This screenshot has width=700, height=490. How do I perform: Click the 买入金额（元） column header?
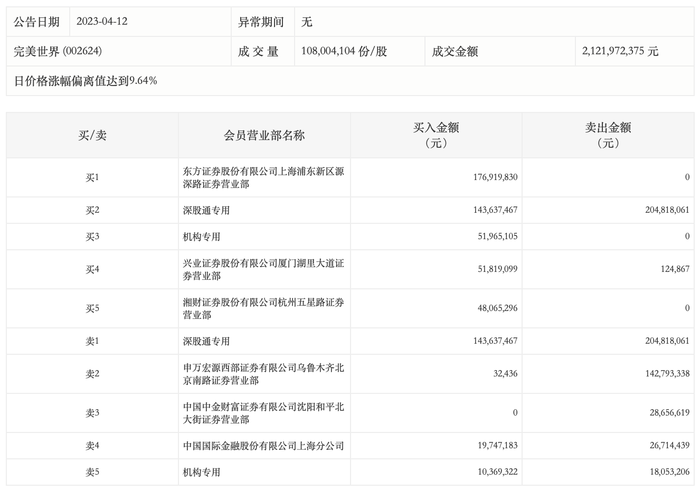436,135
